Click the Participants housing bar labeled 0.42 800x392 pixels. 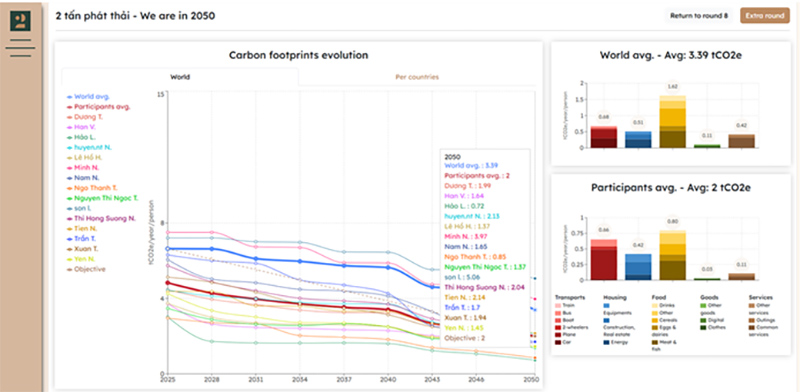tap(638, 266)
